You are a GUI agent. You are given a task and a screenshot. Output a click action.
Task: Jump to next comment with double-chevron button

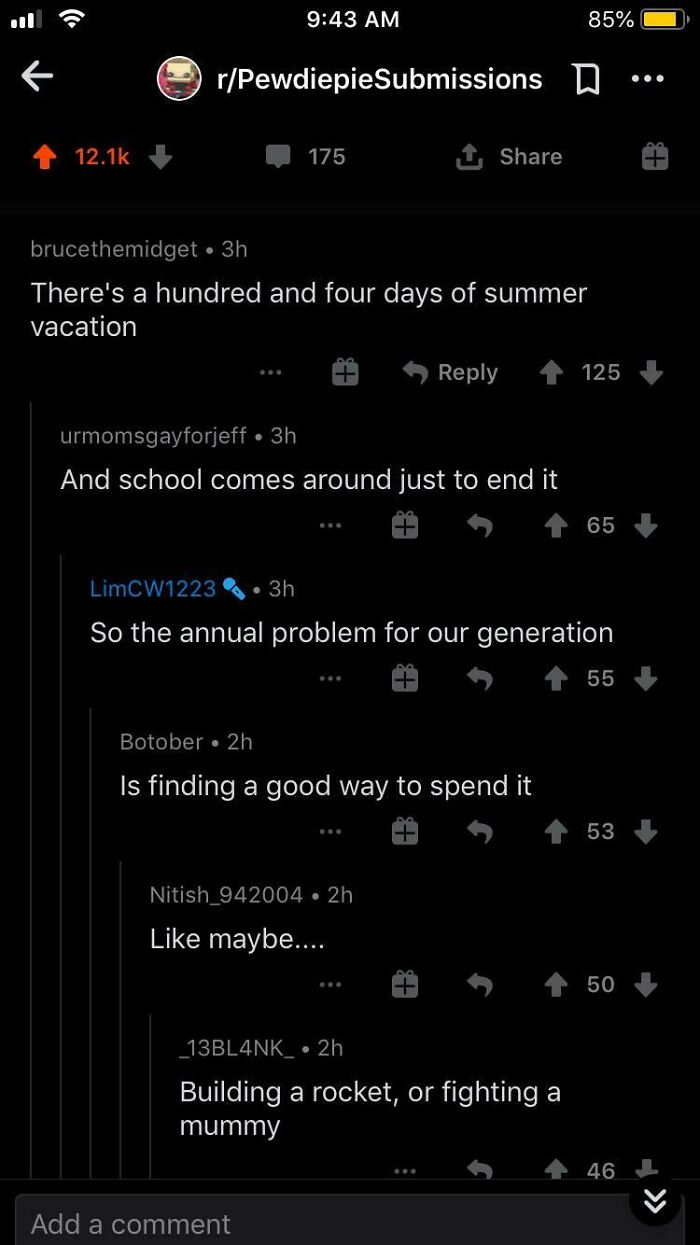pos(655,1200)
